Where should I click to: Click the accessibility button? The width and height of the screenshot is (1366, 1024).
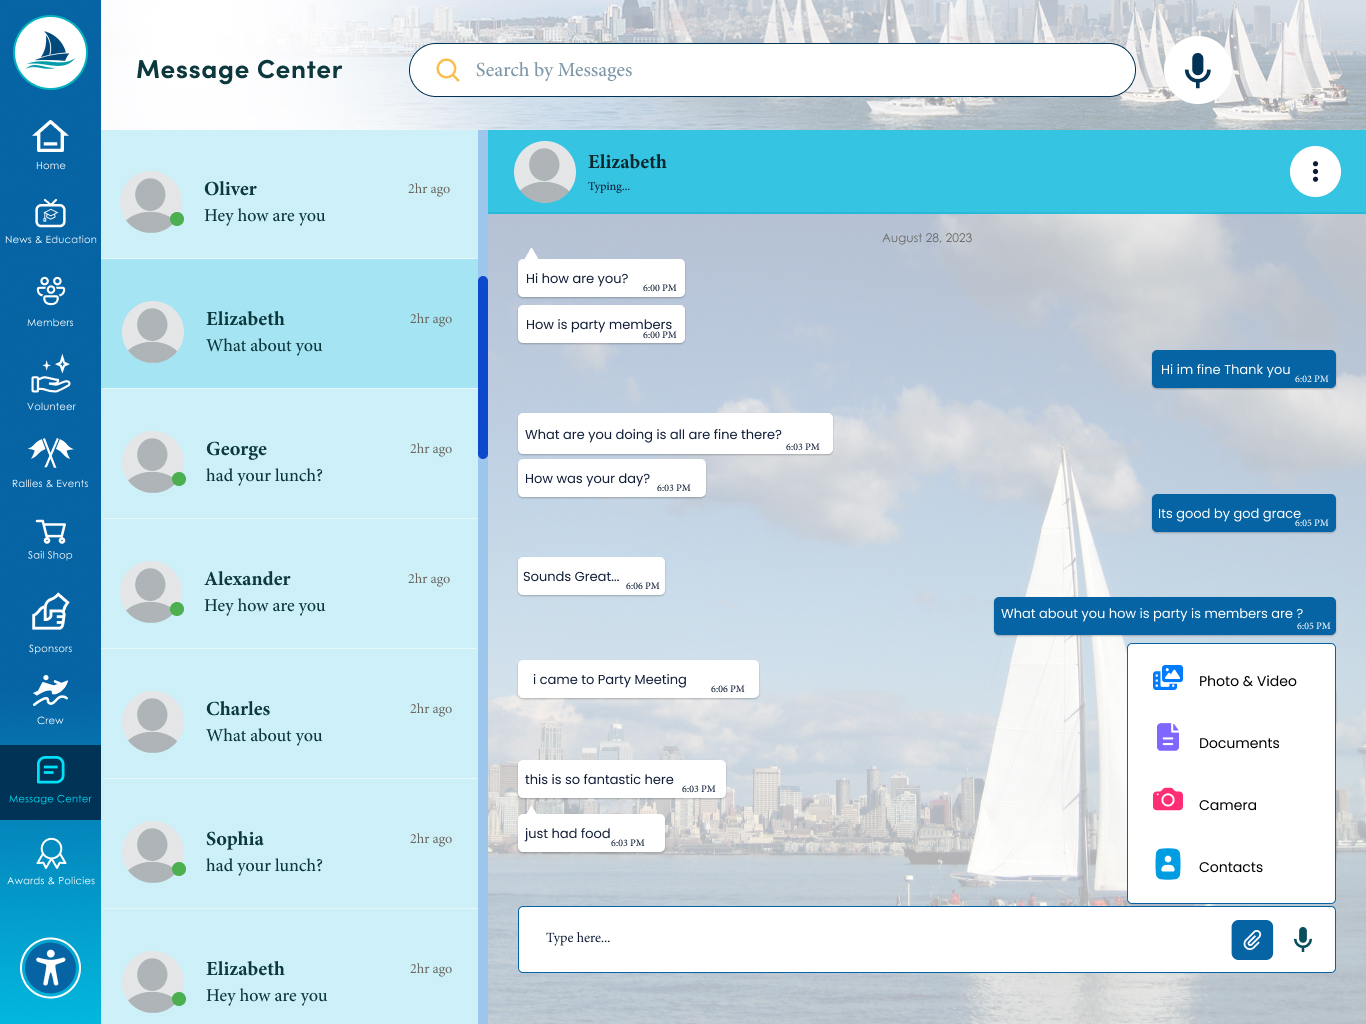point(50,968)
